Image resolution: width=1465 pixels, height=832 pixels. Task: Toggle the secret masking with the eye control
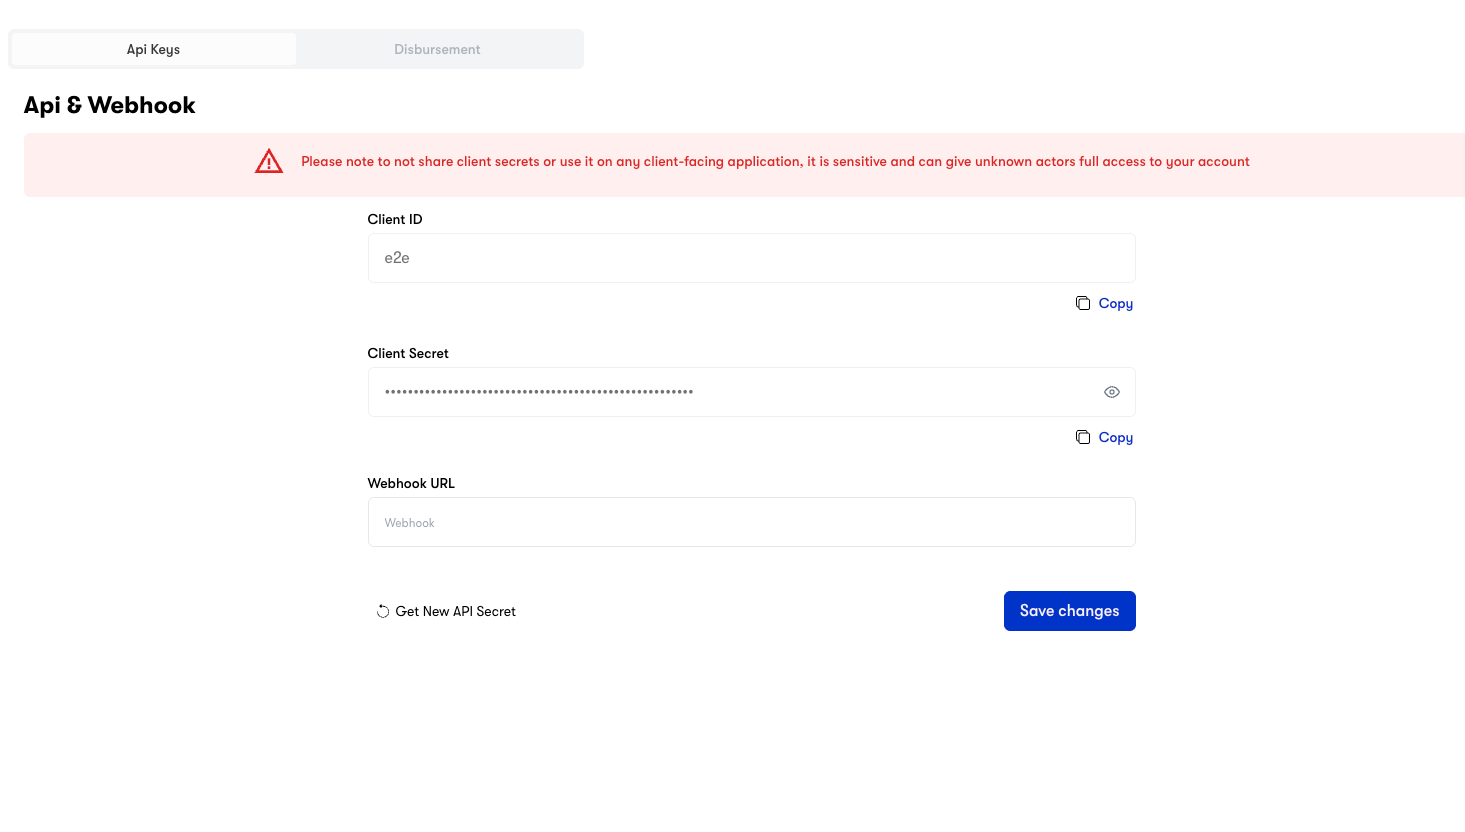point(1111,392)
